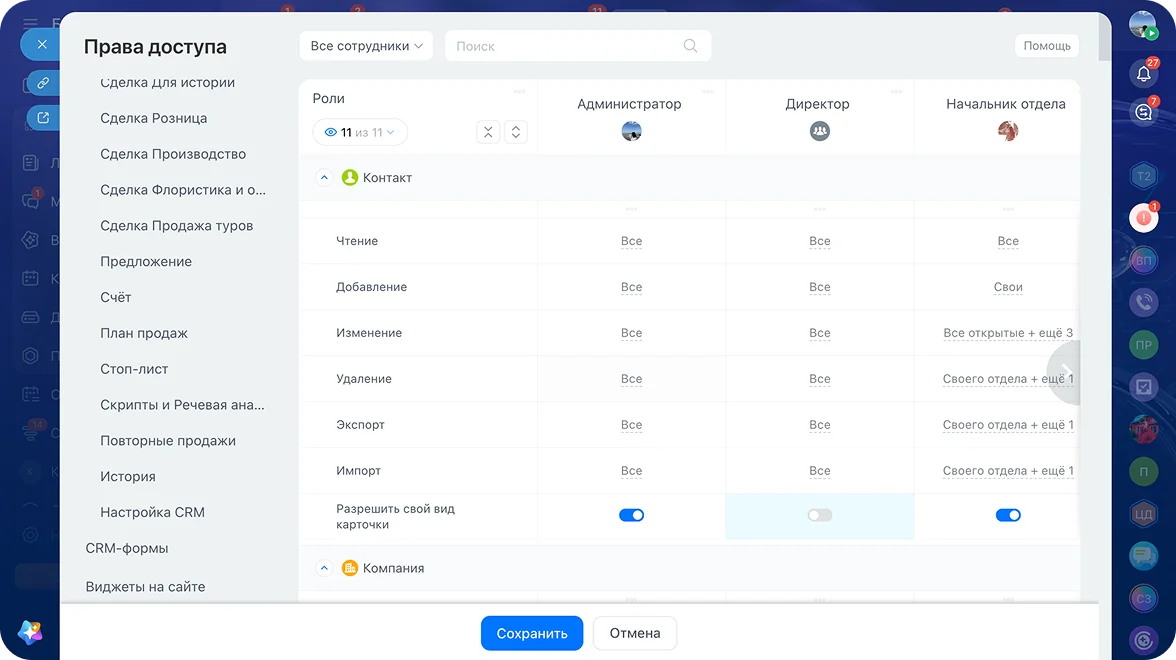Expand all sections with the arrows-outward icon

(516, 132)
